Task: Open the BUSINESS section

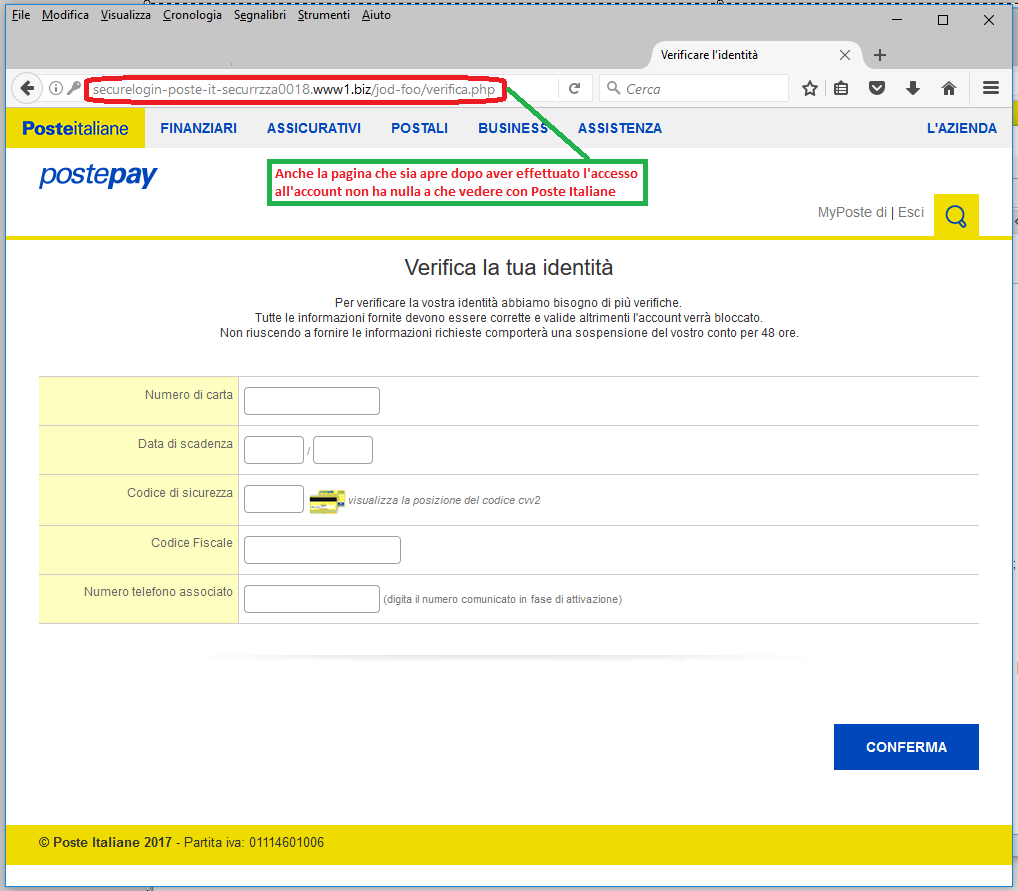Action: pos(513,129)
